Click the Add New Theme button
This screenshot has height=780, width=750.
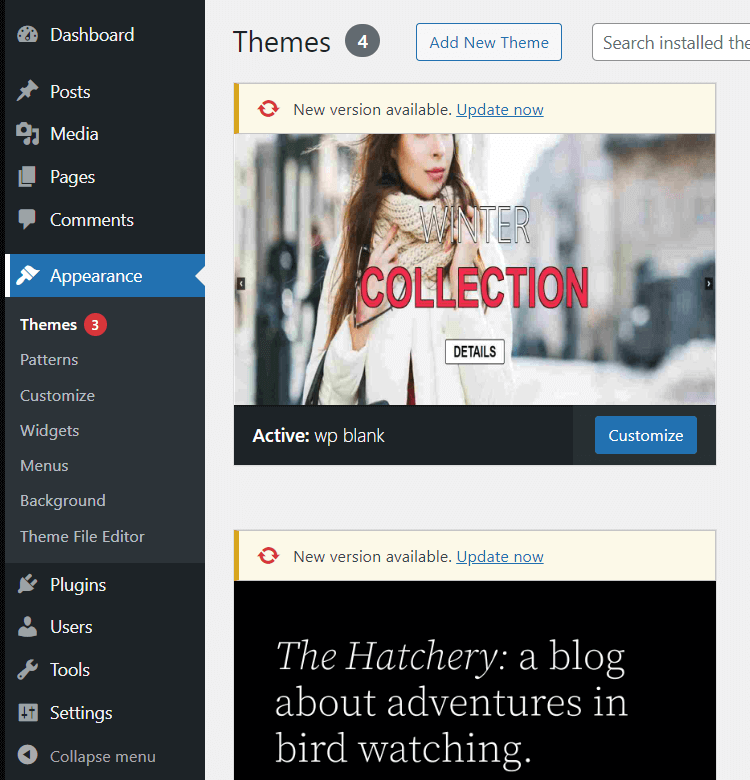click(x=488, y=43)
